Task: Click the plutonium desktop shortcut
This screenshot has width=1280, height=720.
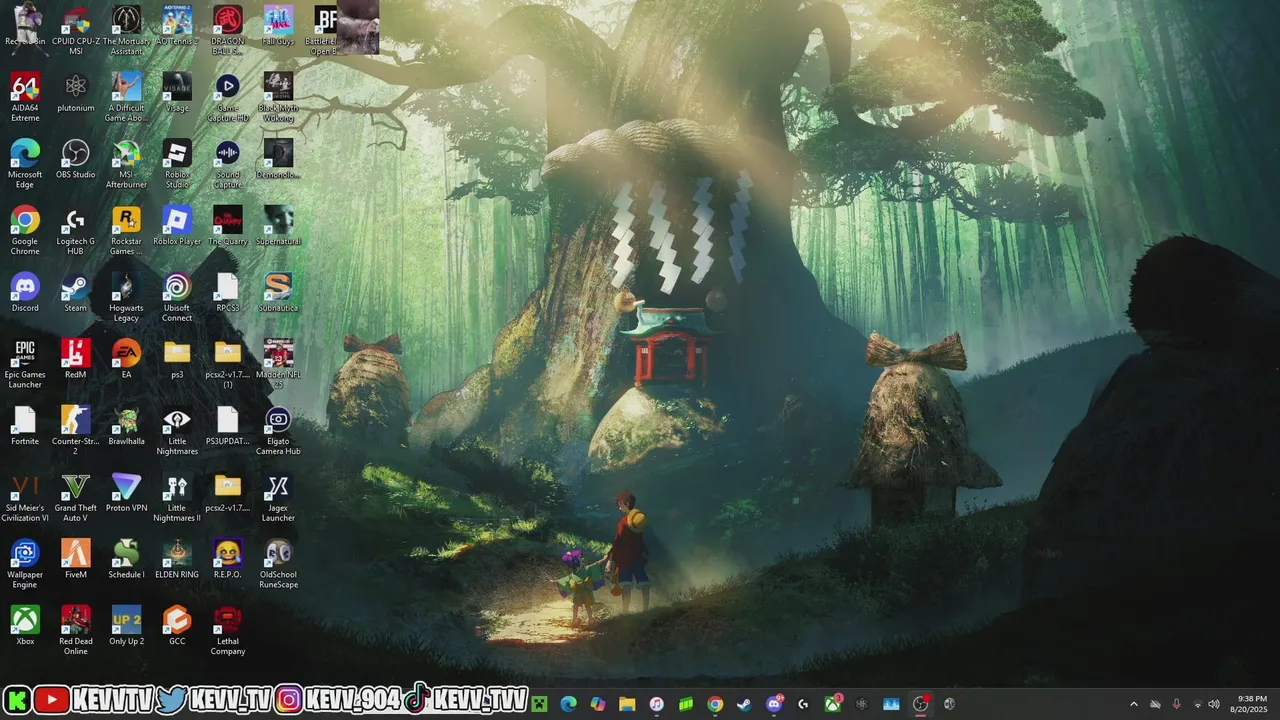Action: 76,93
